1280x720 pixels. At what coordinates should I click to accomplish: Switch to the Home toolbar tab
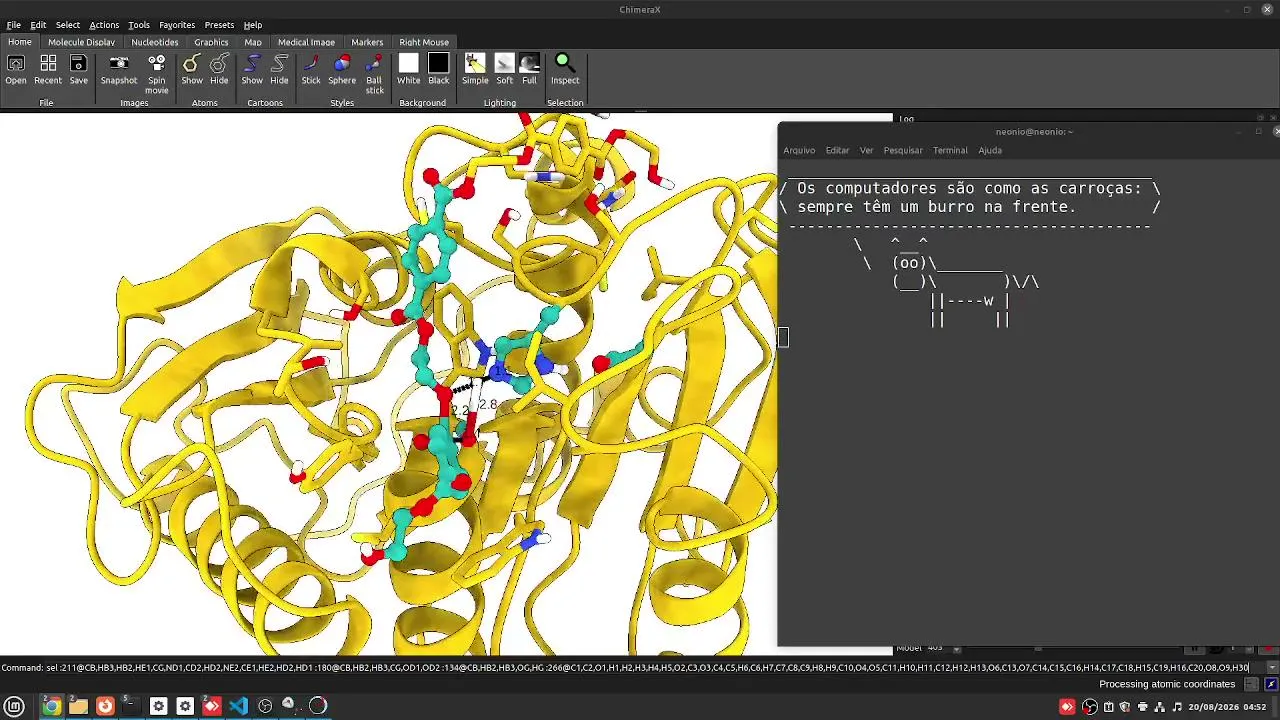20,42
